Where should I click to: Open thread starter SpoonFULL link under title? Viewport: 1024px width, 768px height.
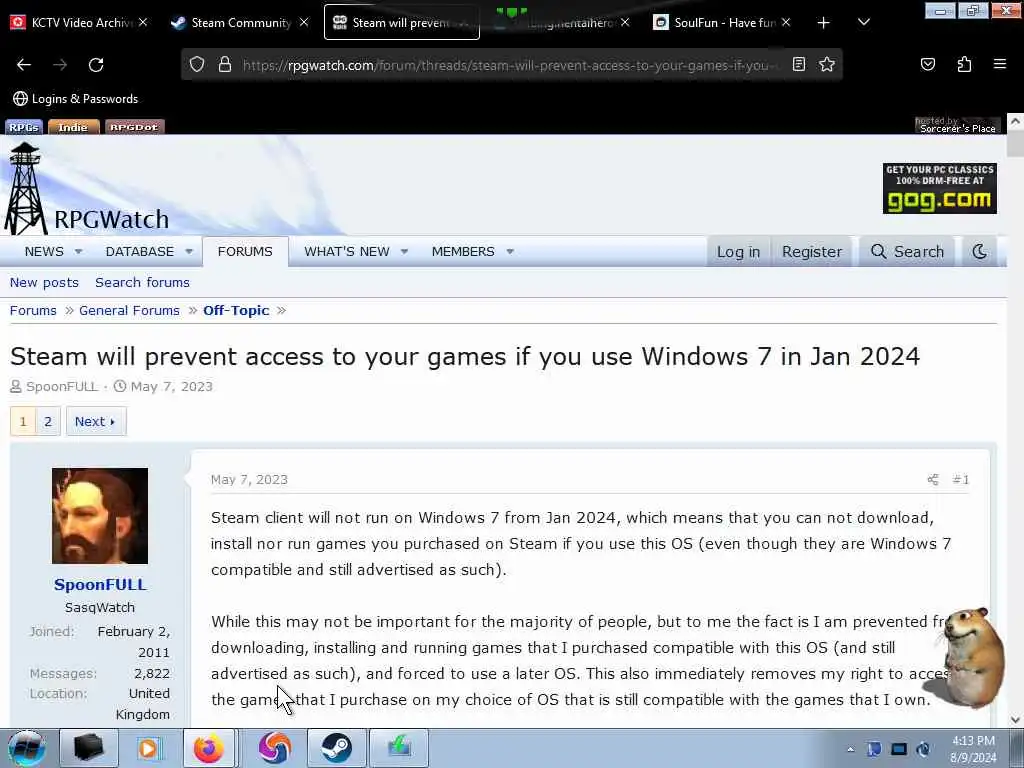click(61, 387)
